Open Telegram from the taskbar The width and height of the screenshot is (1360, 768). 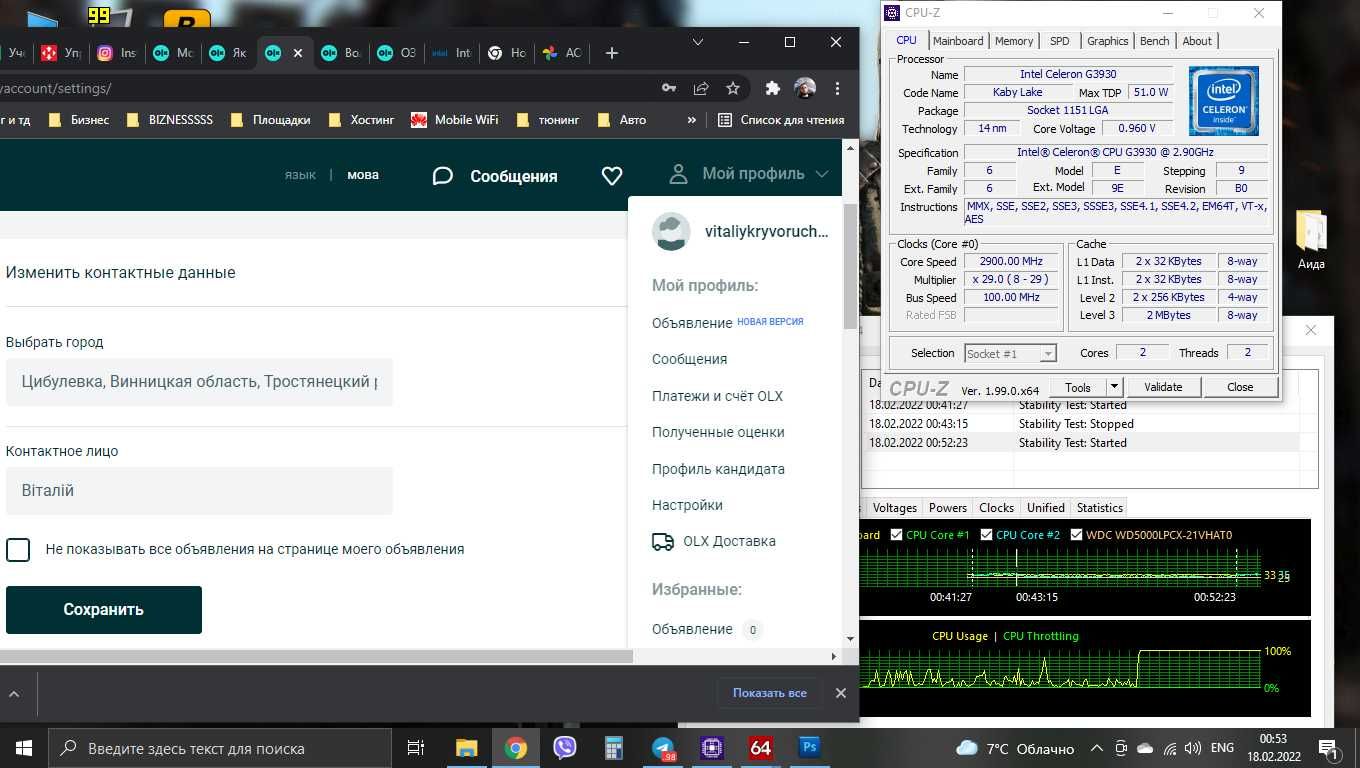(x=662, y=748)
